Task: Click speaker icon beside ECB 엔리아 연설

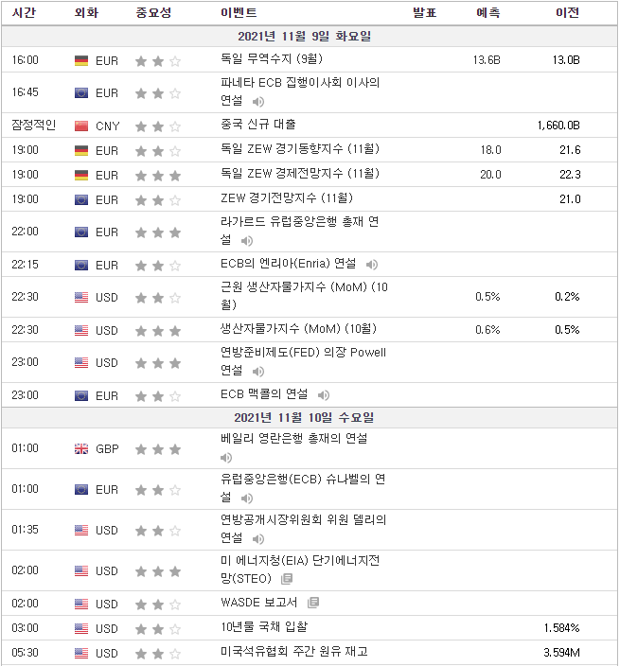Action: 371,265
